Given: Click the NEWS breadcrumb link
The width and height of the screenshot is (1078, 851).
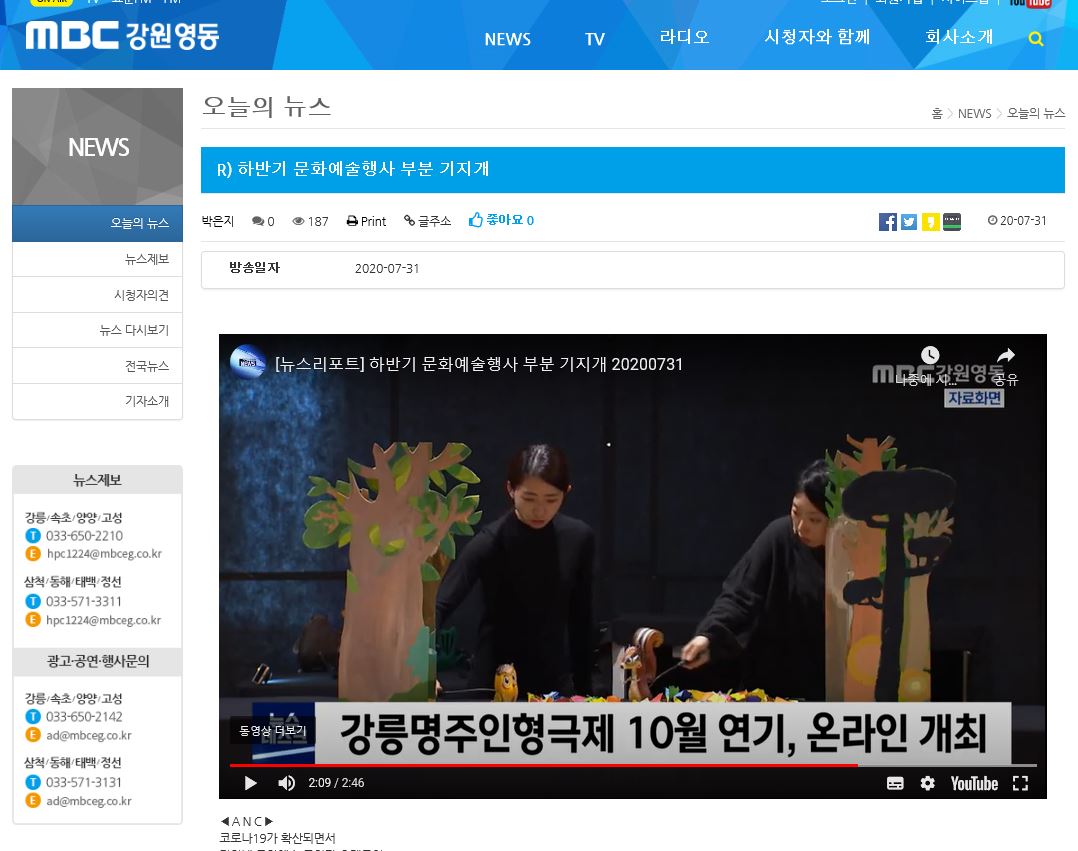Looking at the screenshot, I should 974,113.
